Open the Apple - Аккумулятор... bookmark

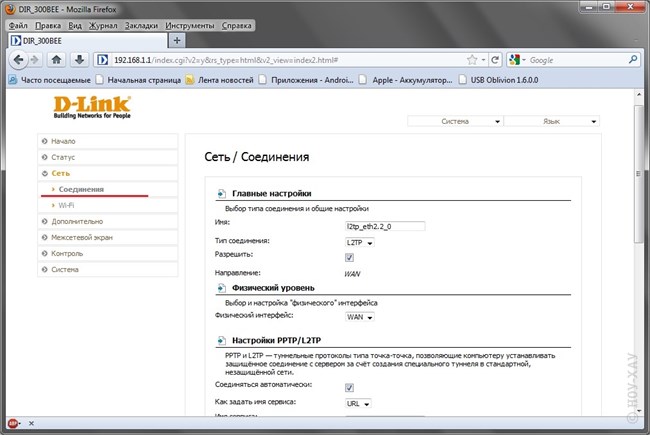click(x=406, y=80)
